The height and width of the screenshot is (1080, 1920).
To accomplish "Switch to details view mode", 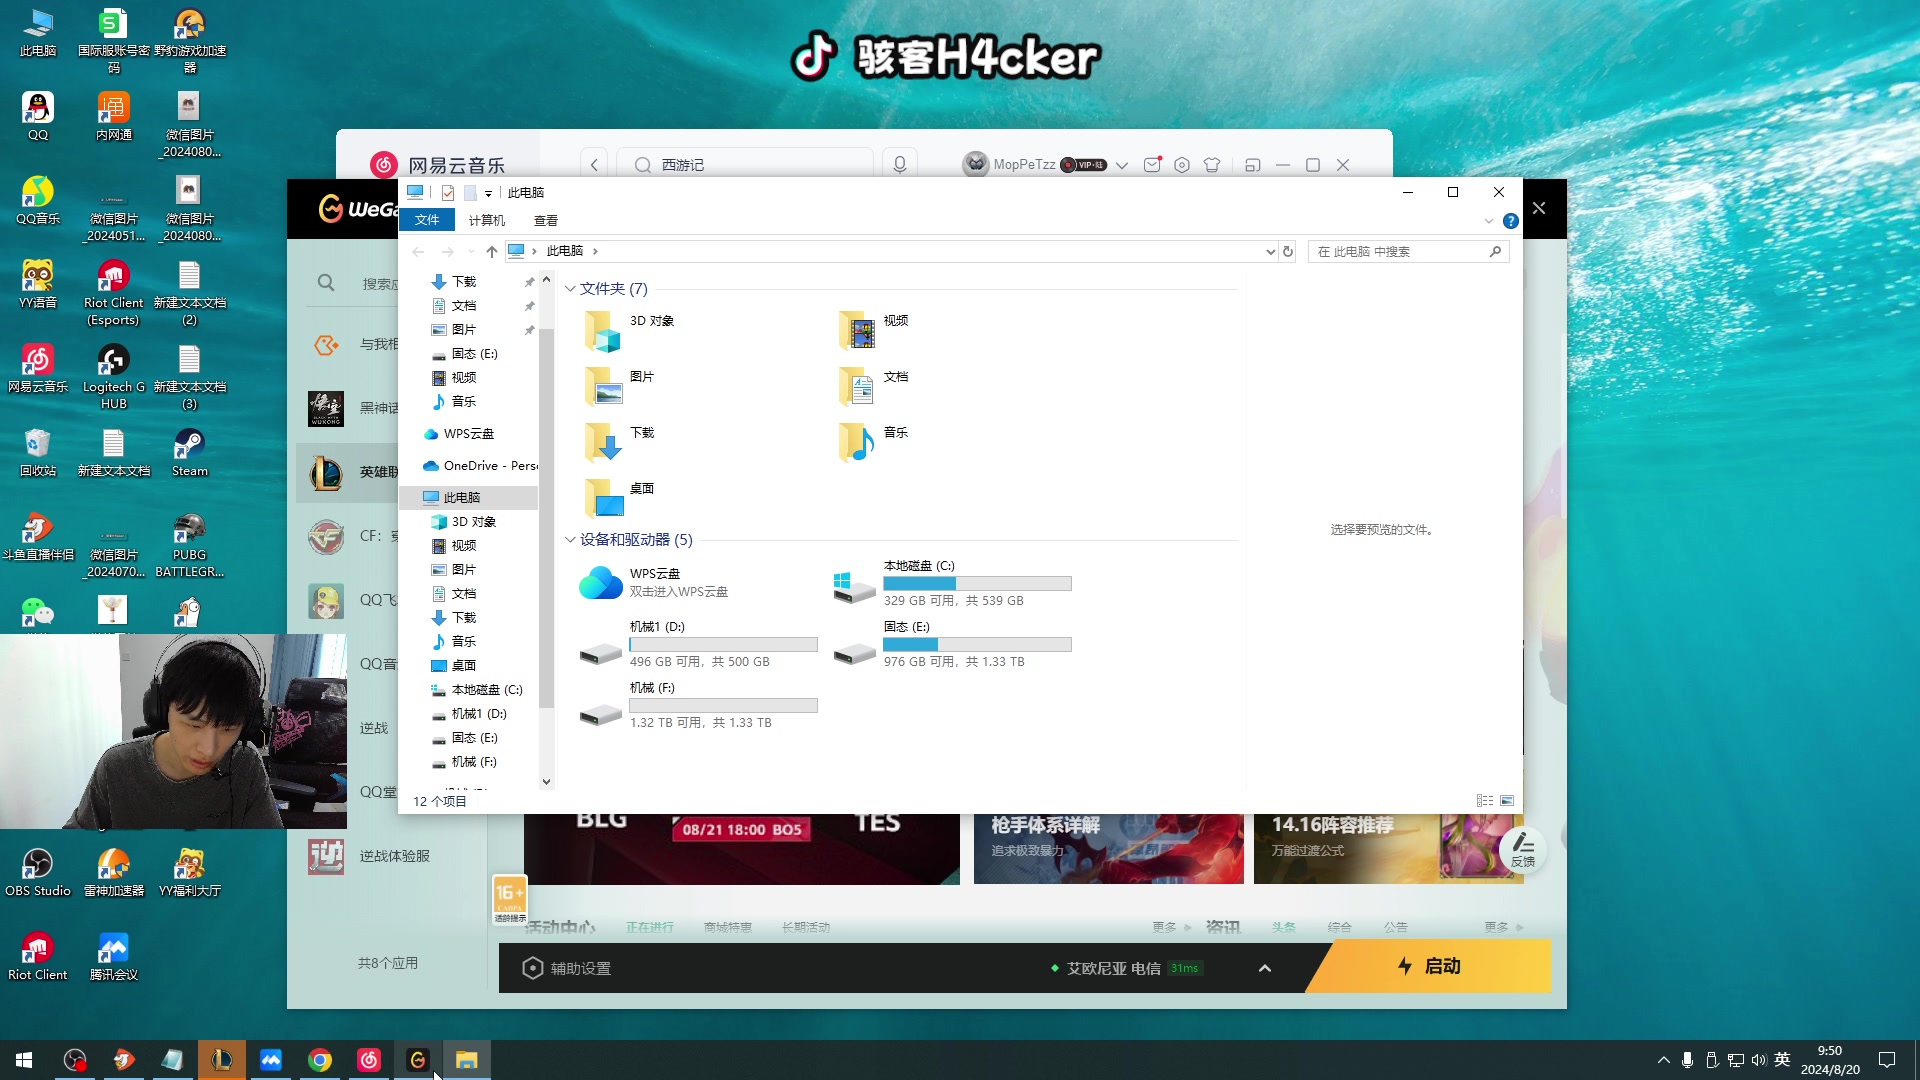I will tap(1485, 801).
